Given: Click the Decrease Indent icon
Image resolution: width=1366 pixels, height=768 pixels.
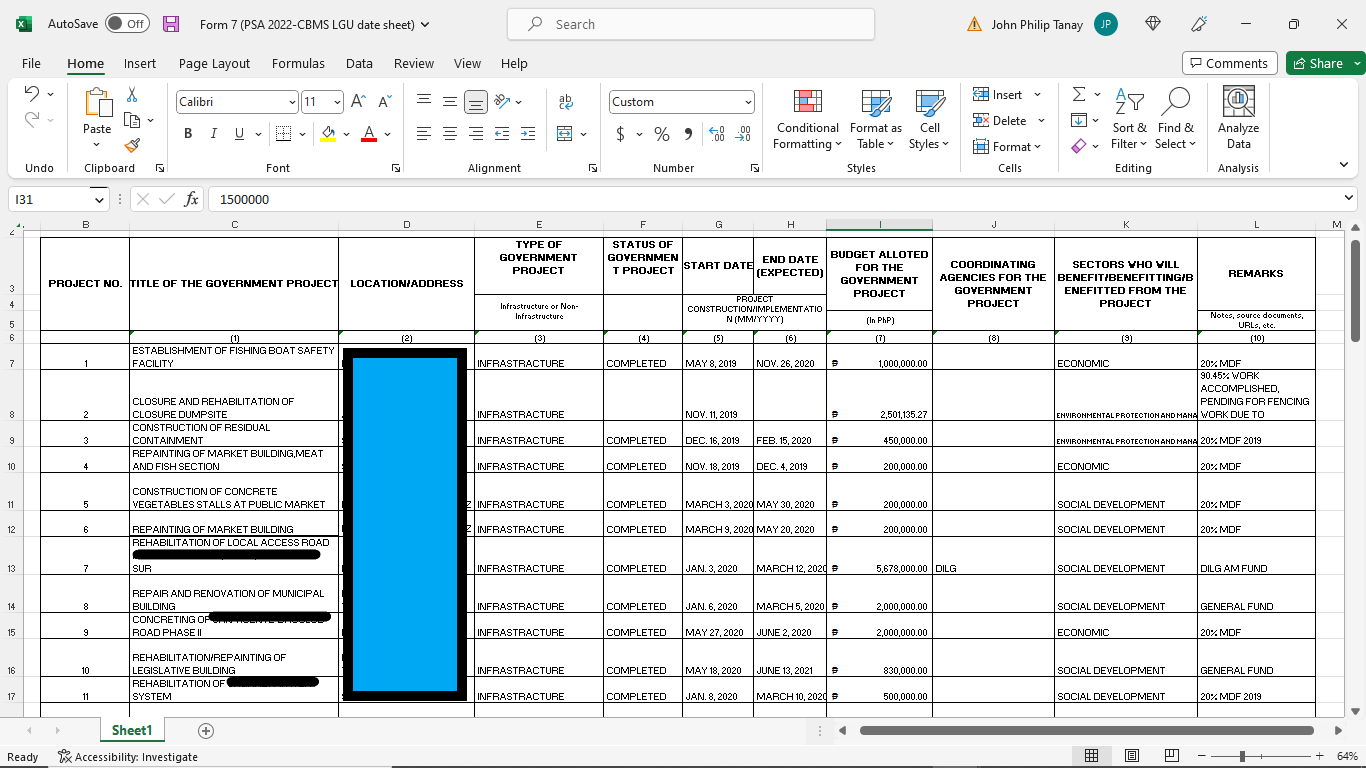Looking at the screenshot, I should point(502,134).
